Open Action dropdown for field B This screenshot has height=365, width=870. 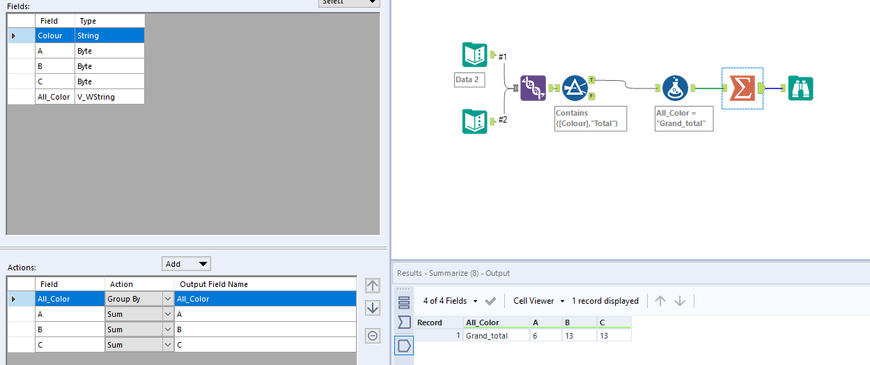point(168,329)
